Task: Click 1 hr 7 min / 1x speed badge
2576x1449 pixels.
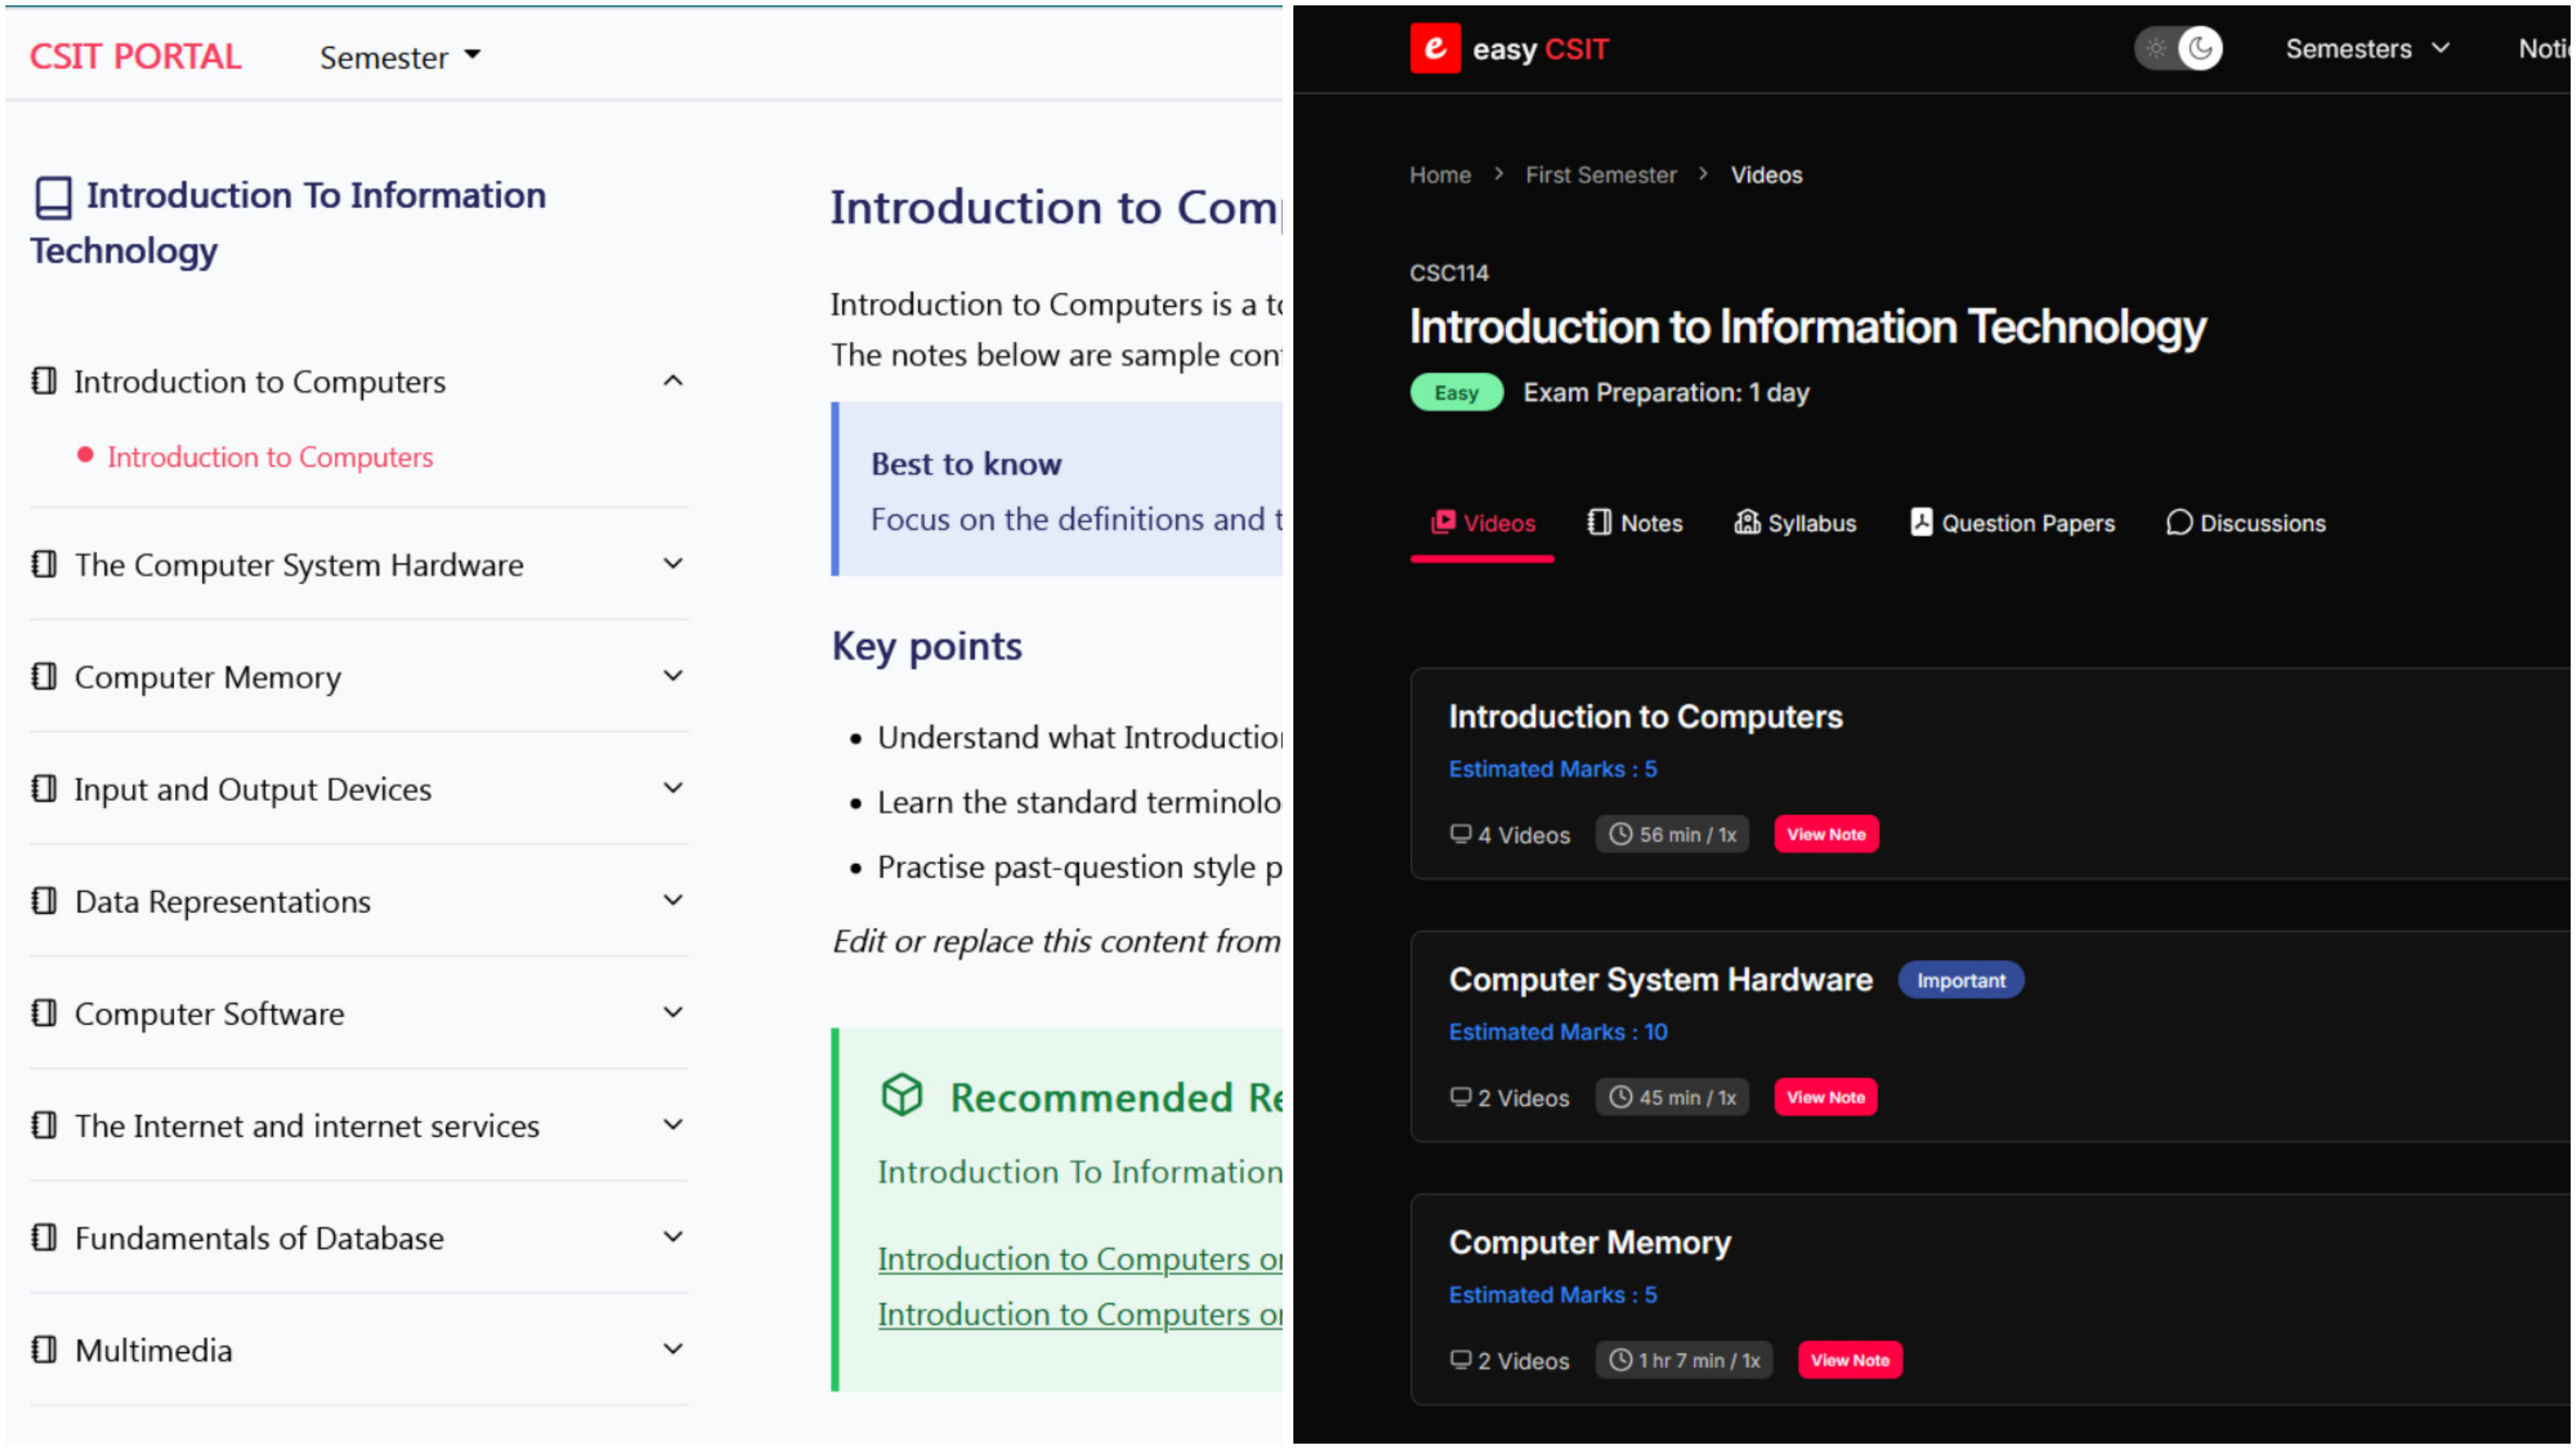Action: pos(1684,1360)
